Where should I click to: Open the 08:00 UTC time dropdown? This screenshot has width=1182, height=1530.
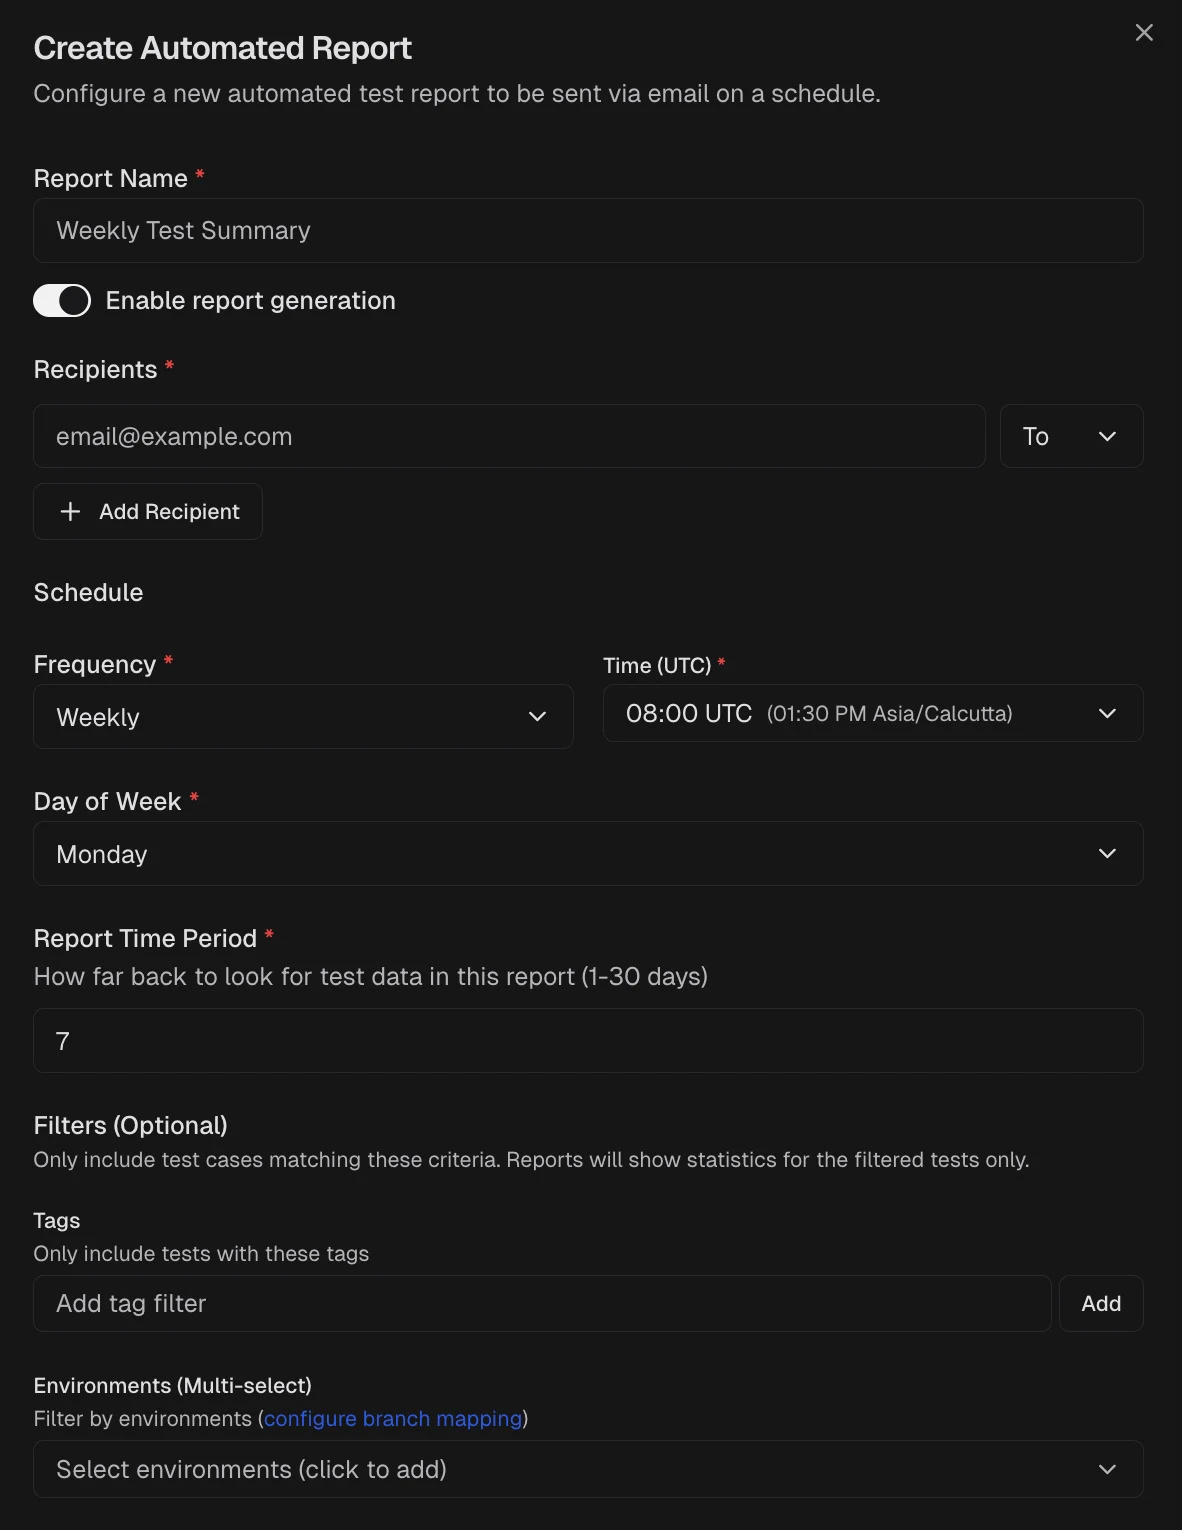pos(872,713)
